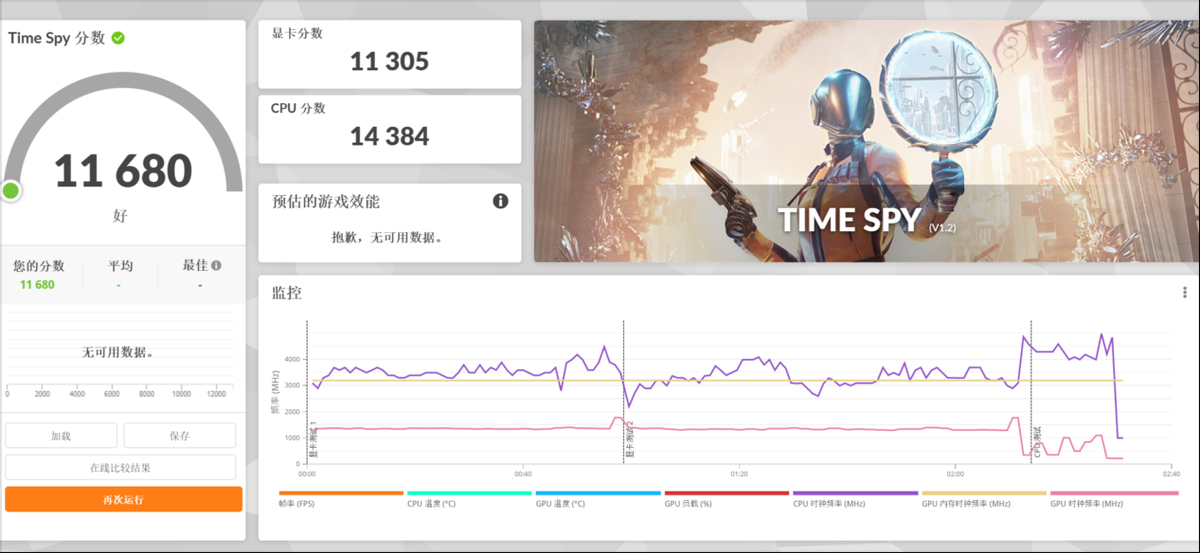The image size is (1200, 553).
Task: Toggle the CPU 温度 (°C) legend series
Action: (x=431, y=504)
